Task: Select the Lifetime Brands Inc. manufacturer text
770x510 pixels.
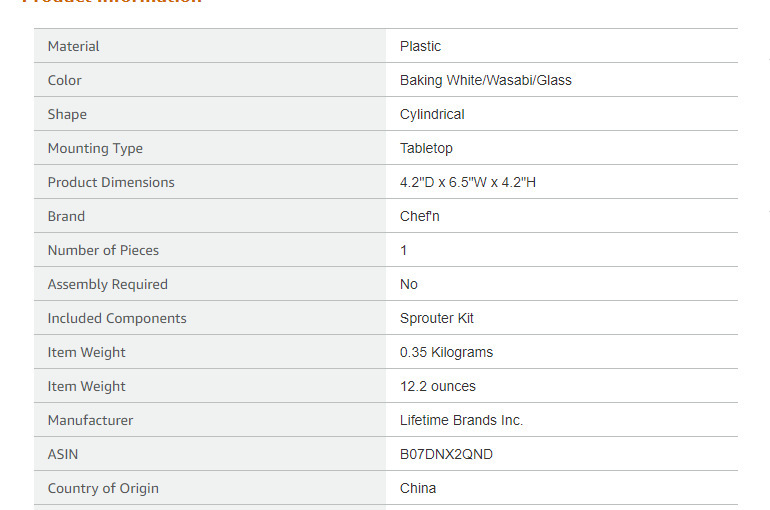Action: 461,420
